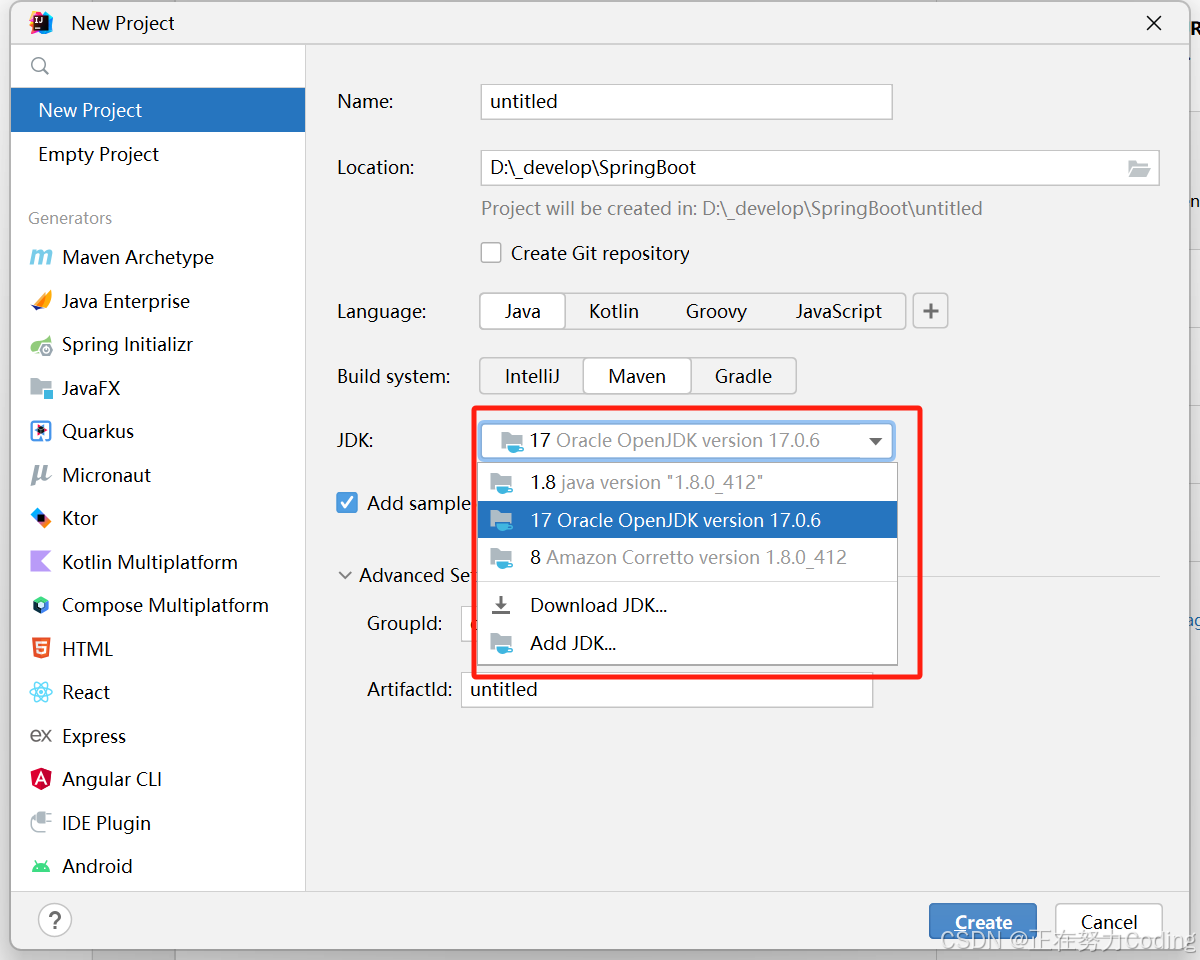Select JavaScript as the language
This screenshot has height=960, width=1200.
click(839, 311)
